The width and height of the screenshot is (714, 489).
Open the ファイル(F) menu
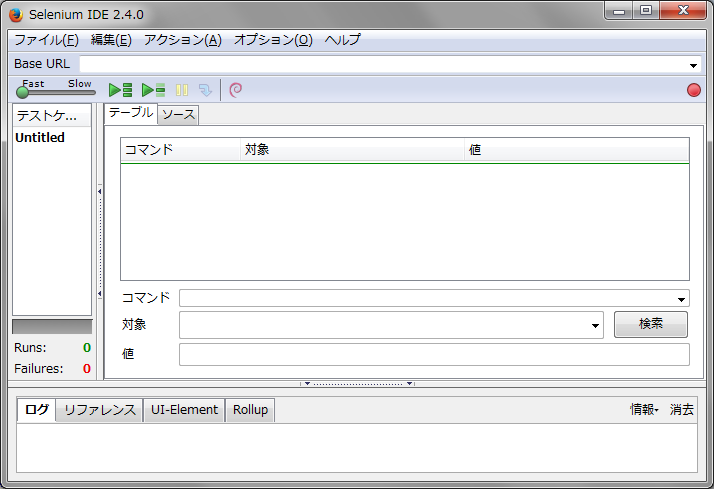coord(46,40)
